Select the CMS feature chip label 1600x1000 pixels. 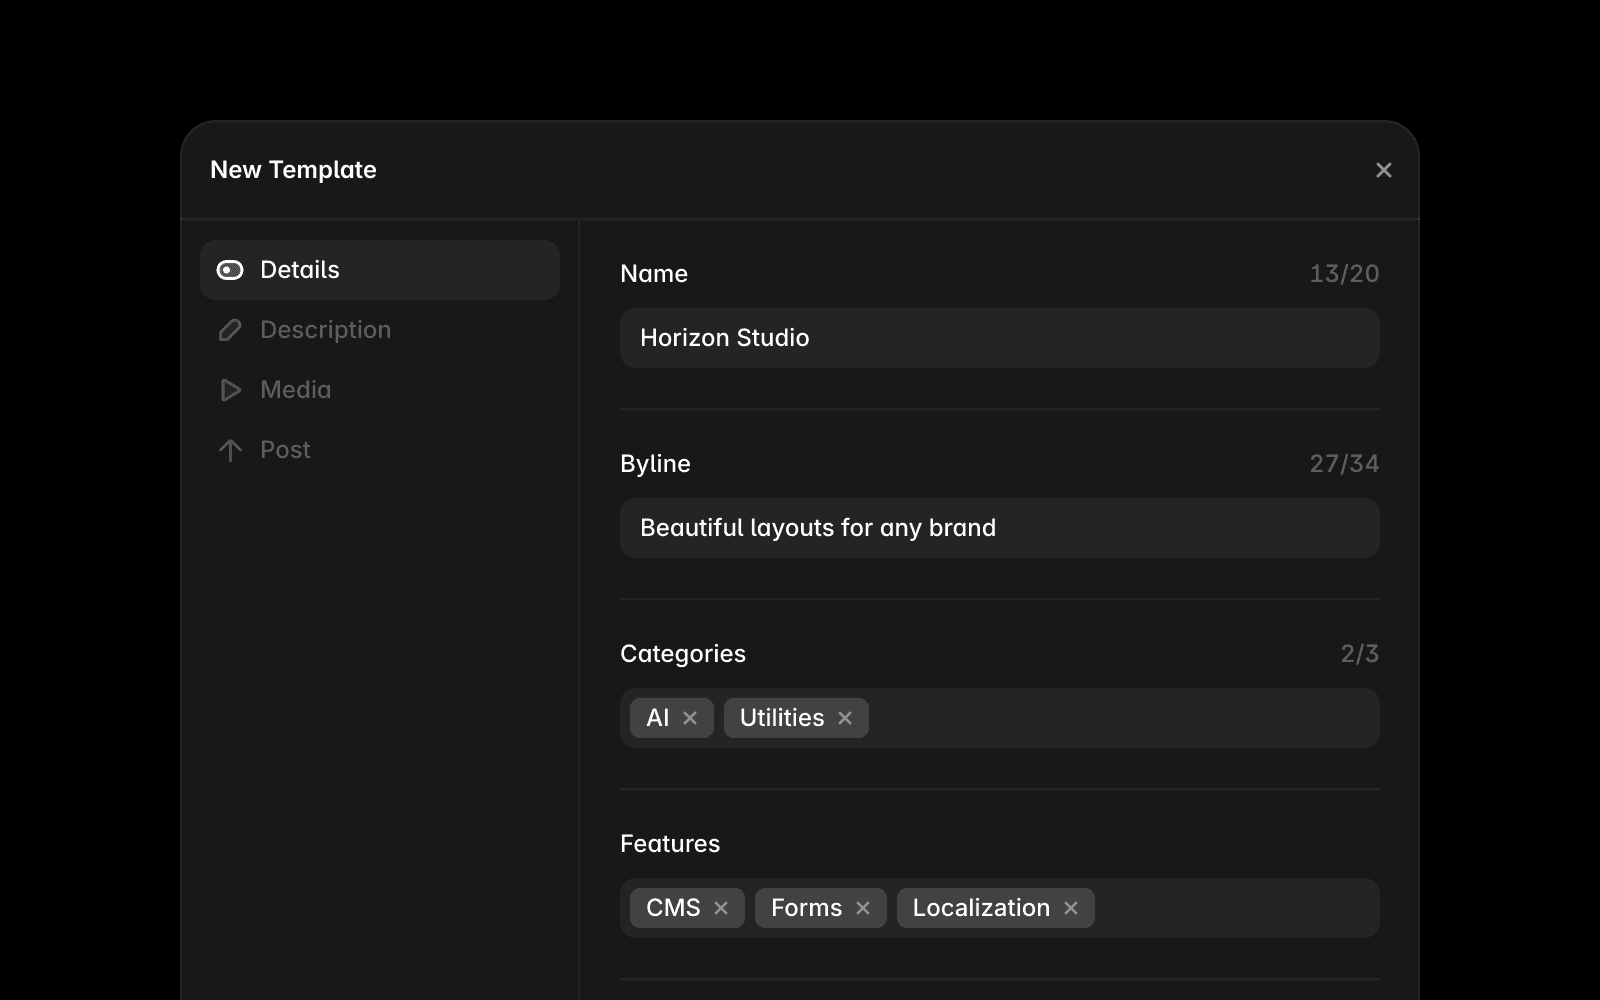673,908
